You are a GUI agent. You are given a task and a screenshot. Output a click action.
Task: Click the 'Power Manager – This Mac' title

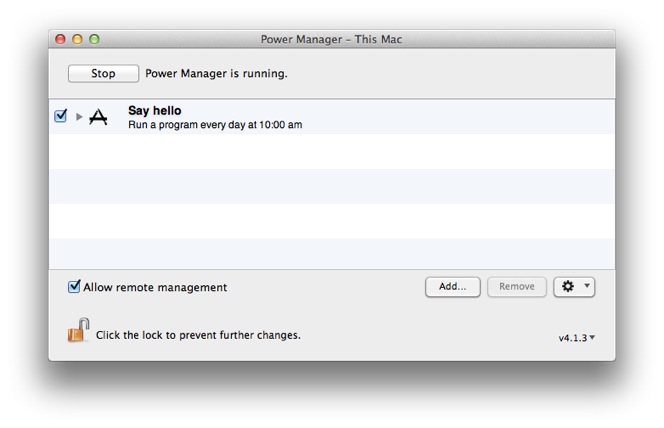(x=331, y=39)
